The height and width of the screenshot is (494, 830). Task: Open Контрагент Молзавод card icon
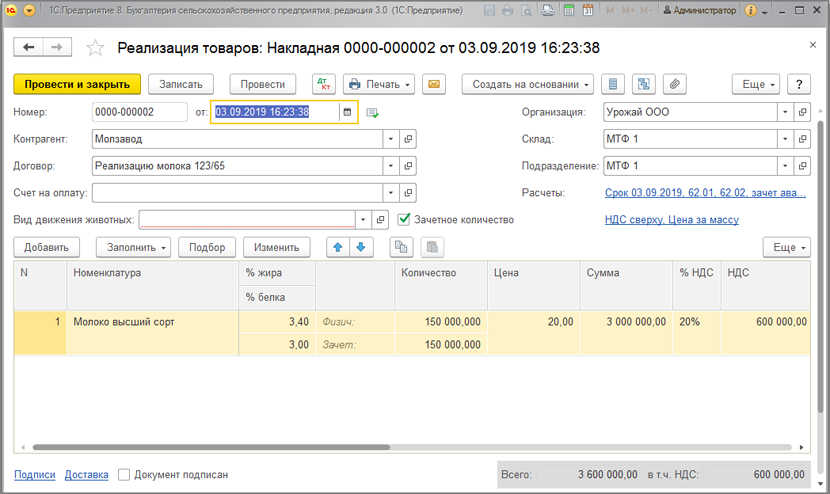pyautogui.click(x=408, y=139)
